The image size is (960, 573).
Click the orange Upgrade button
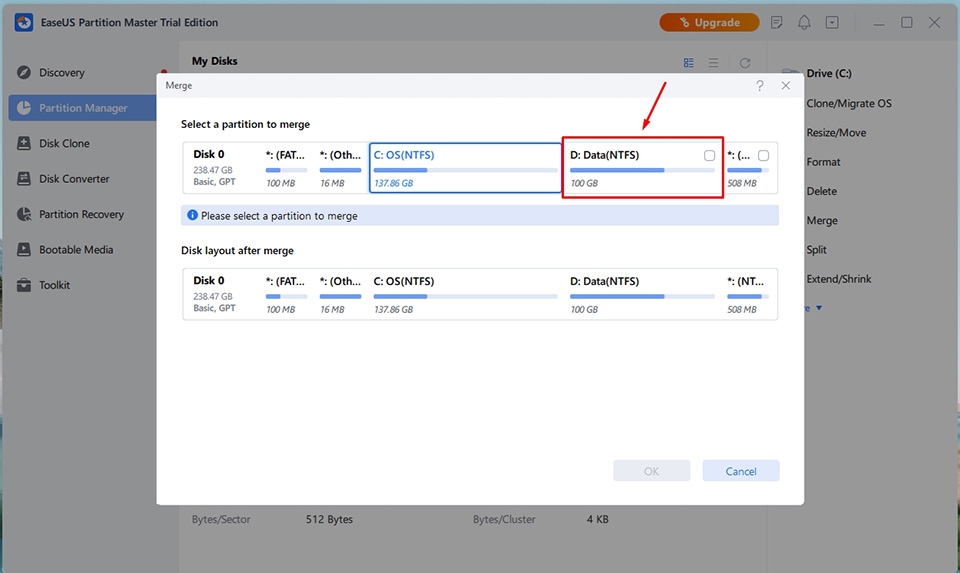pos(709,22)
